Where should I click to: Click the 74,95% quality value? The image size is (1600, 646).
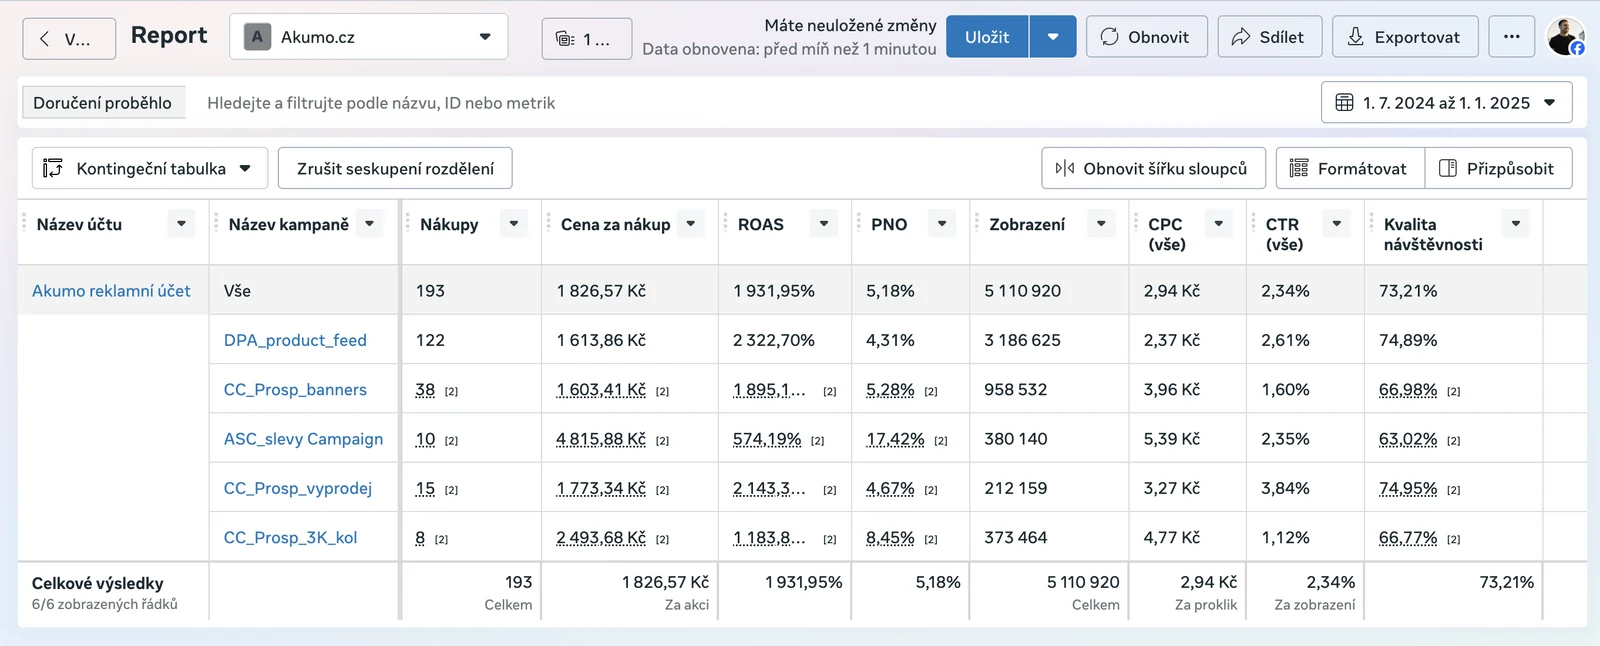1408,488
